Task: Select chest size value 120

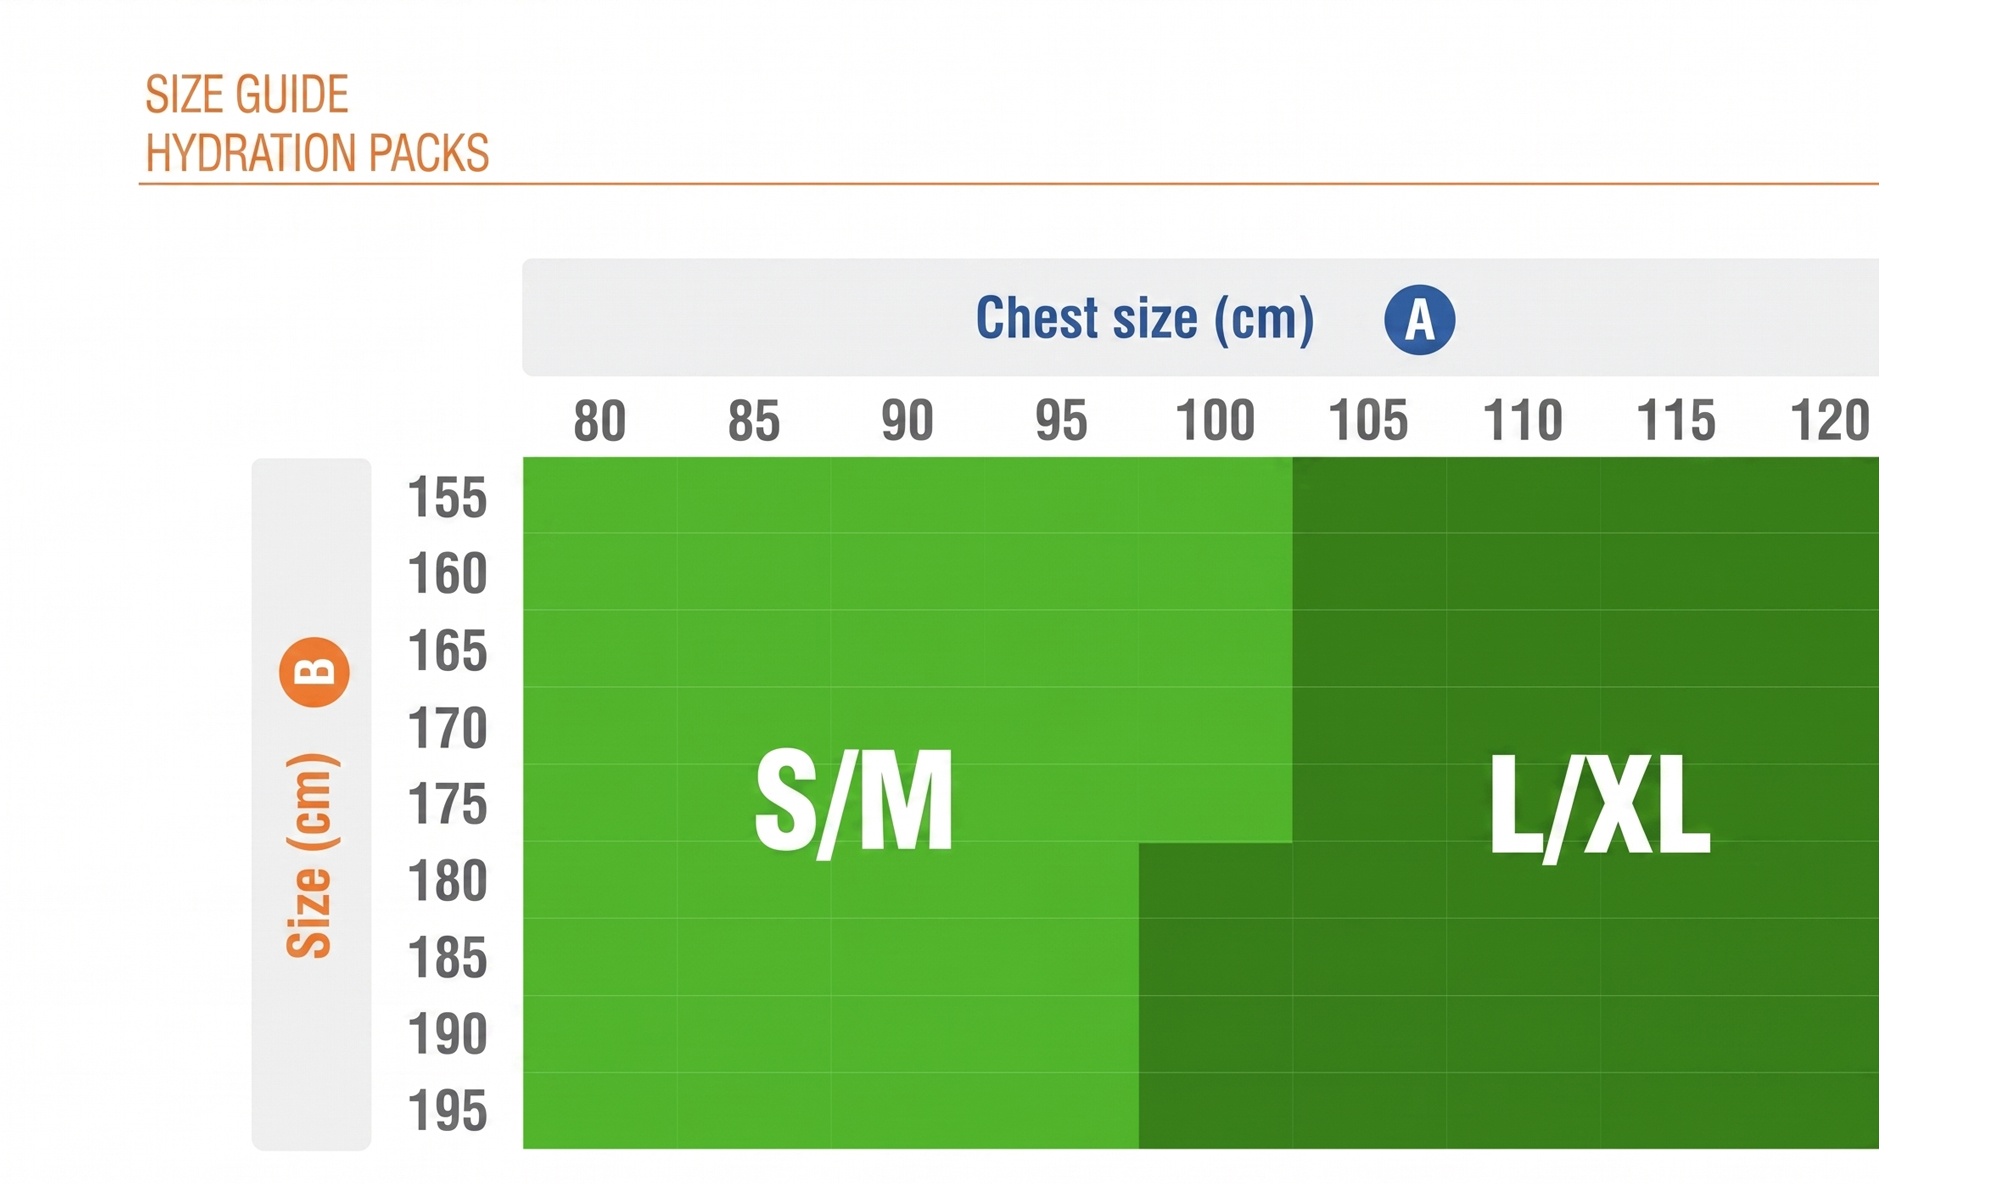Action: click(1829, 421)
